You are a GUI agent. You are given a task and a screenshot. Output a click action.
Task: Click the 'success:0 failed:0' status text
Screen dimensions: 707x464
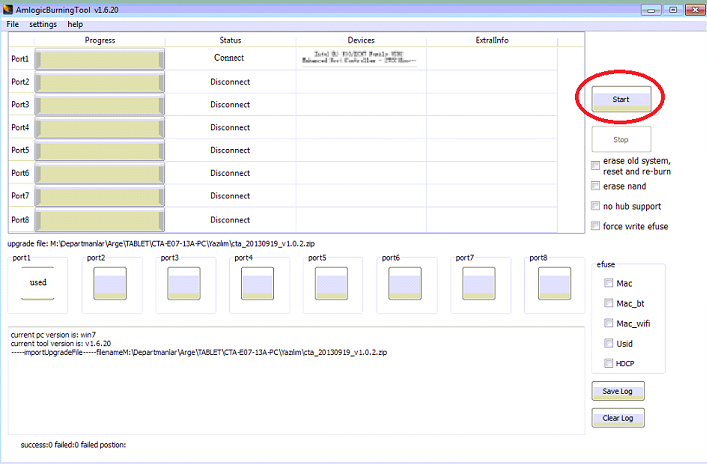click(x=73, y=445)
